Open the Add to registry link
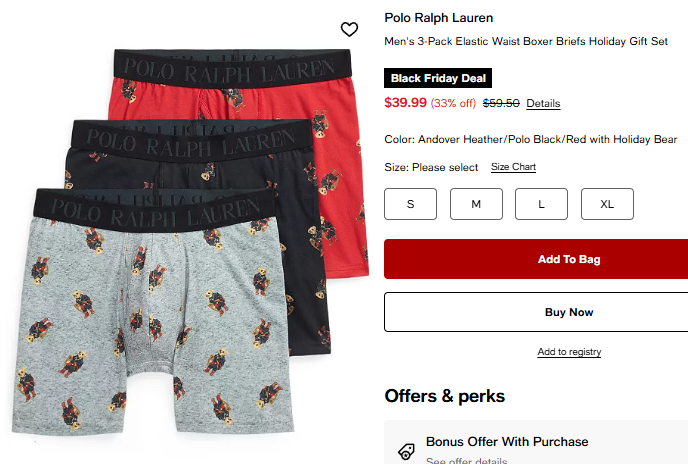The image size is (688, 465). click(569, 352)
